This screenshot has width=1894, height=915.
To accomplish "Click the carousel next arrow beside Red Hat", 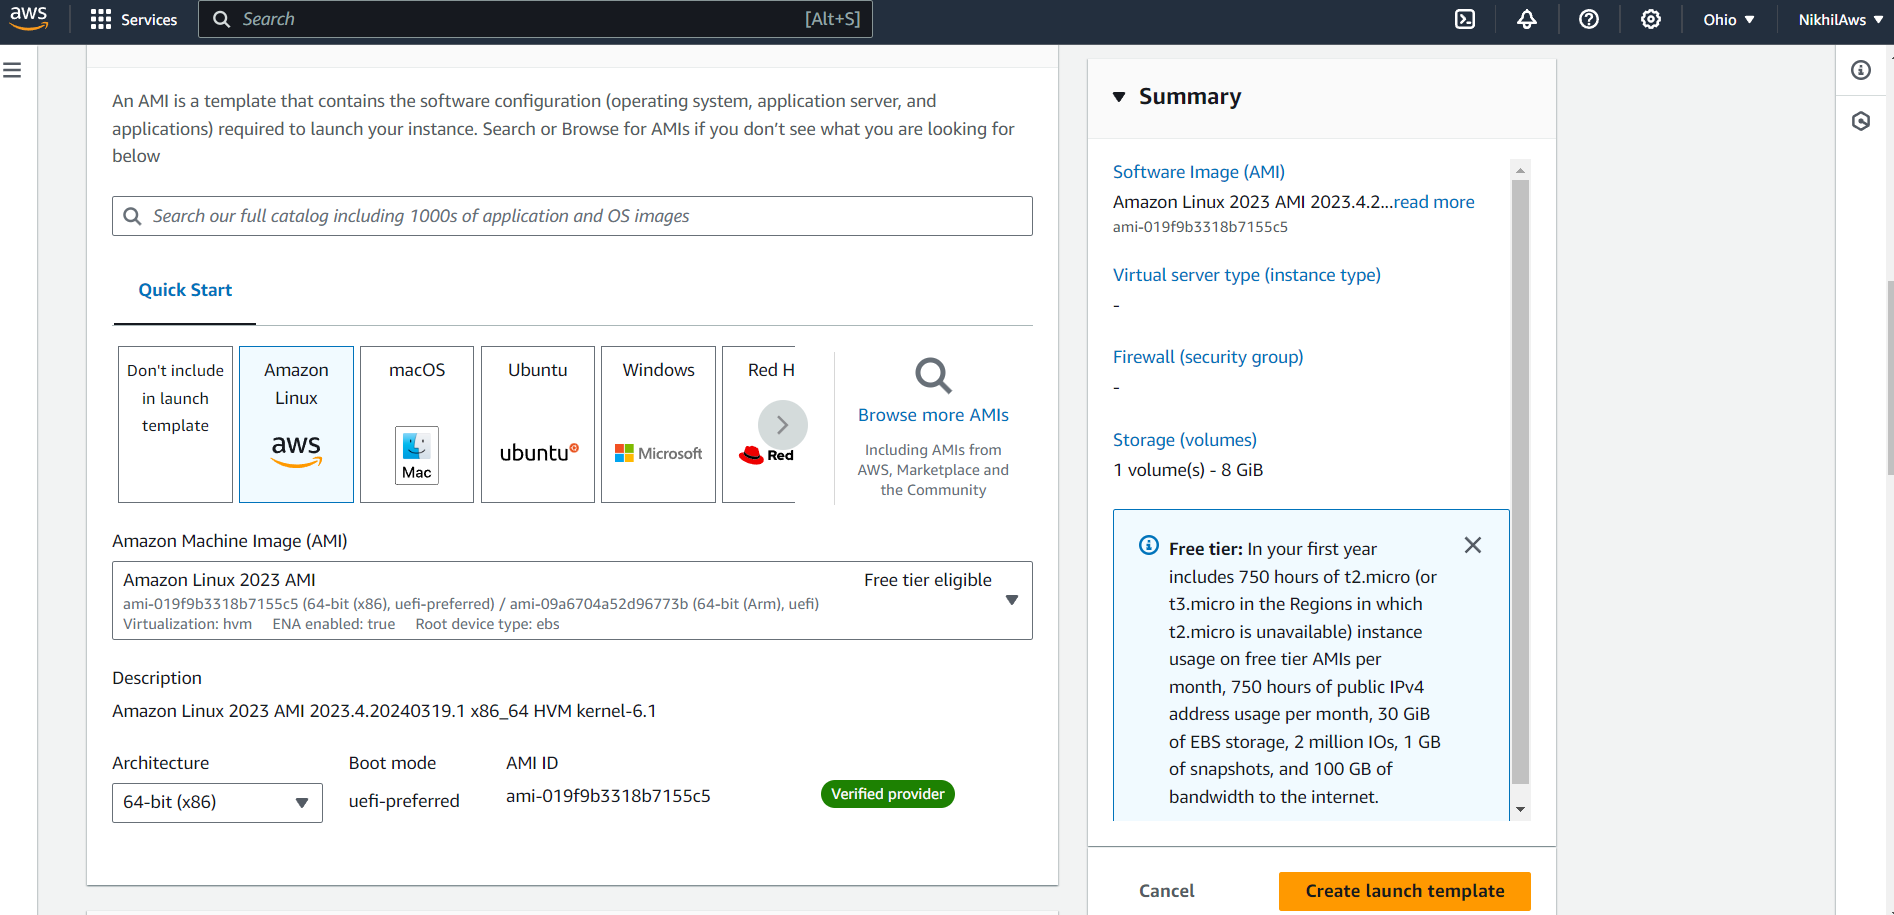I will (782, 425).
